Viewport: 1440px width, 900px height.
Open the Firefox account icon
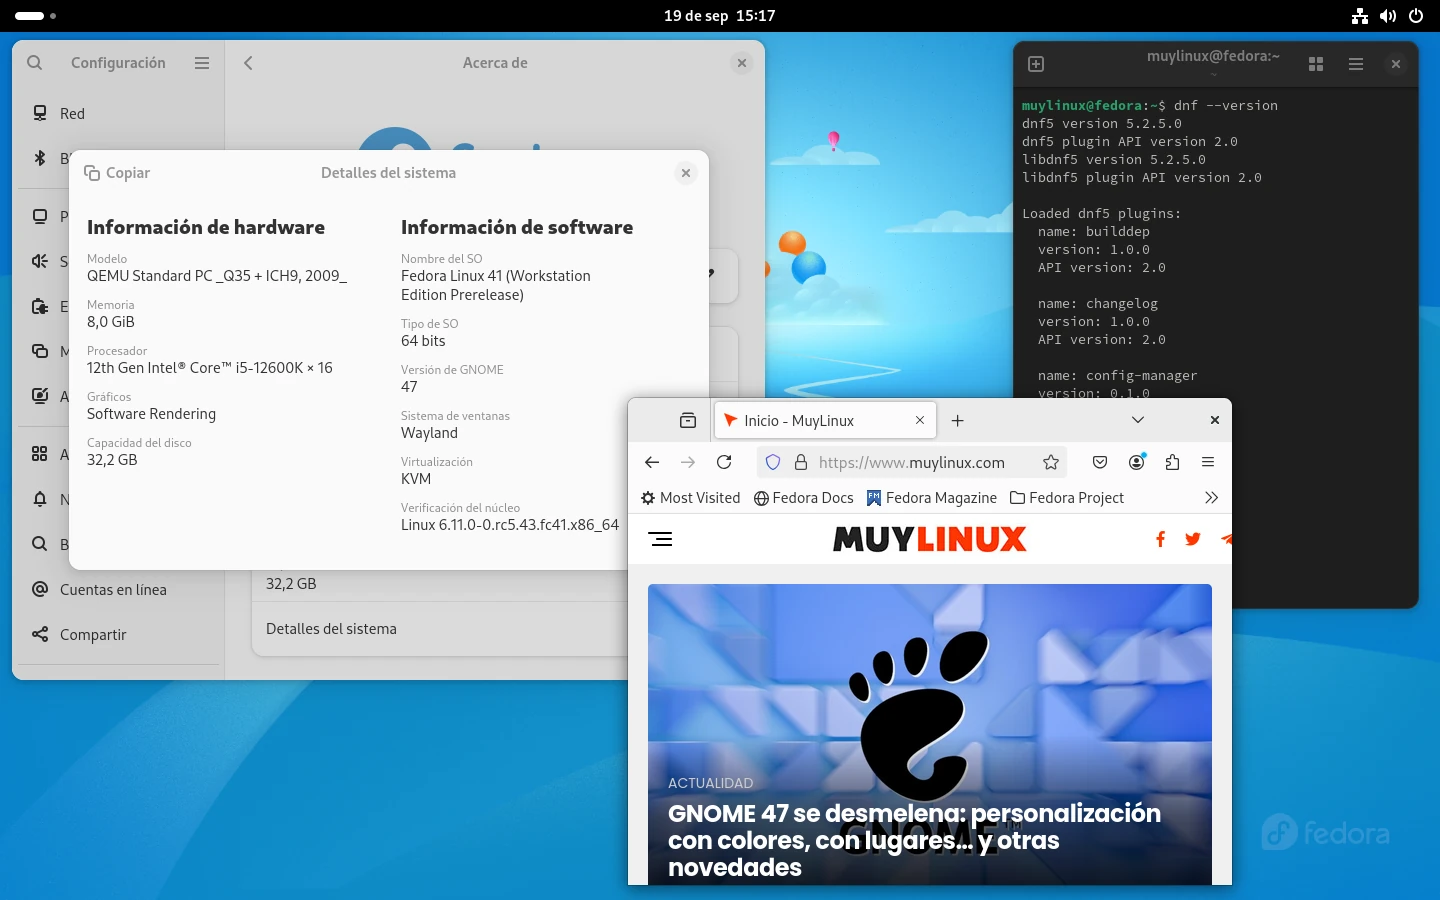point(1137,462)
